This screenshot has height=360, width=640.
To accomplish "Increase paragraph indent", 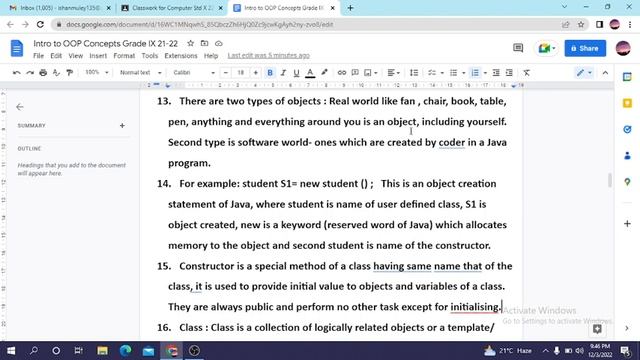I will [x=509, y=73].
